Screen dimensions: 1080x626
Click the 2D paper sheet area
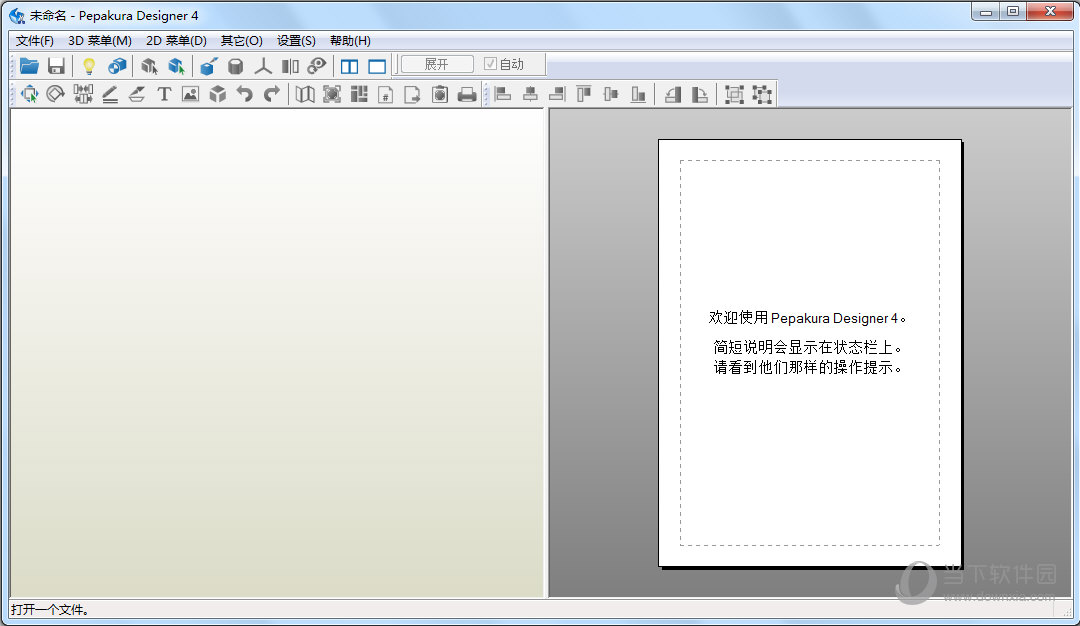(x=810, y=353)
